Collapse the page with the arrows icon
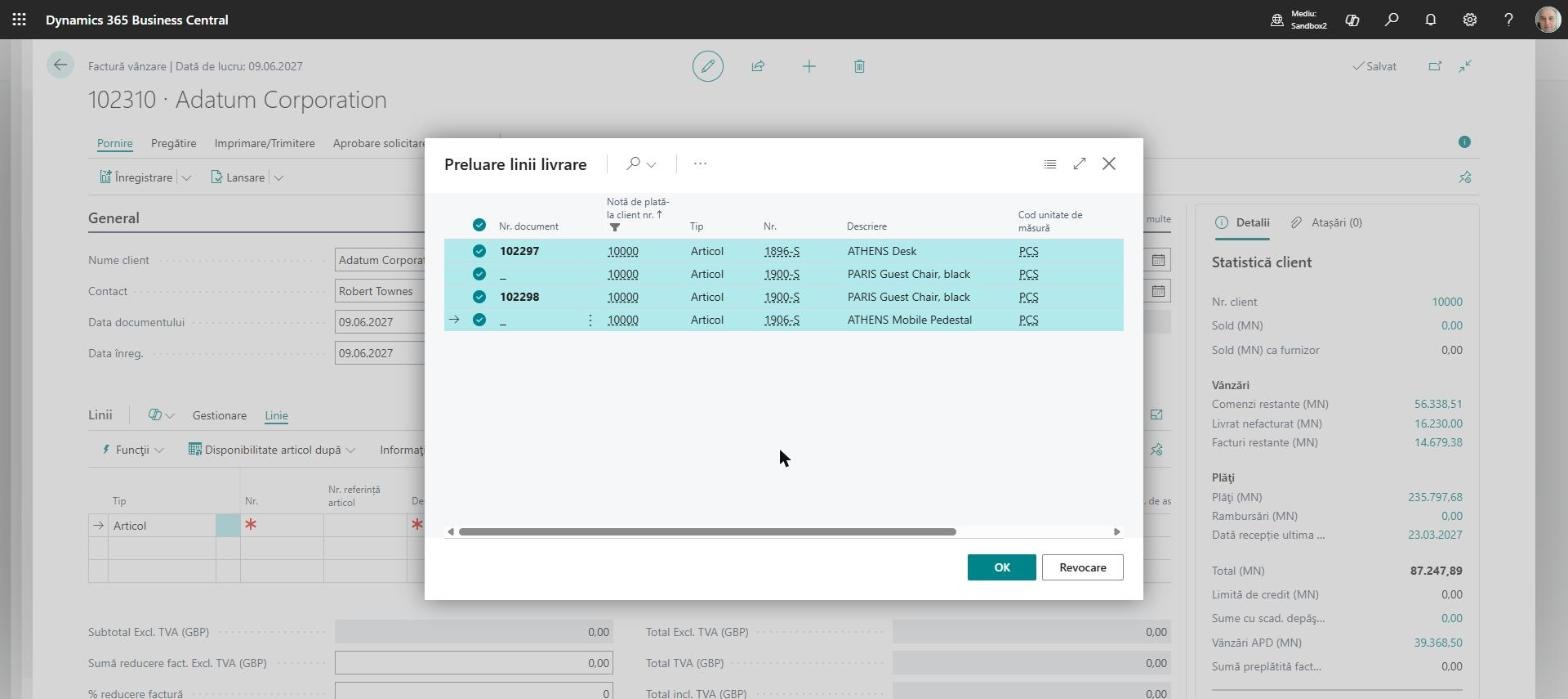Image resolution: width=1568 pixels, height=699 pixels. tap(1465, 66)
